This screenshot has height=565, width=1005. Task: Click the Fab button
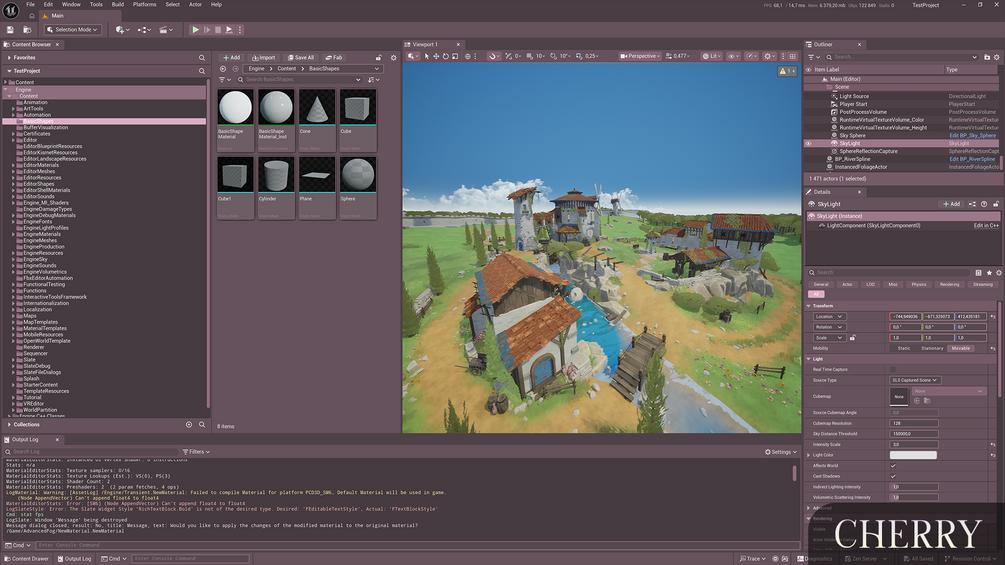334,58
